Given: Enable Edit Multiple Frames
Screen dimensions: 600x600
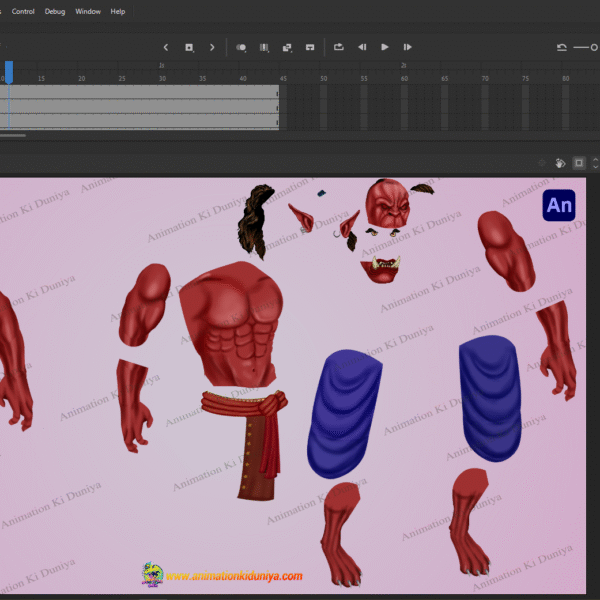Looking at the screenshot, I should (264, 47).
